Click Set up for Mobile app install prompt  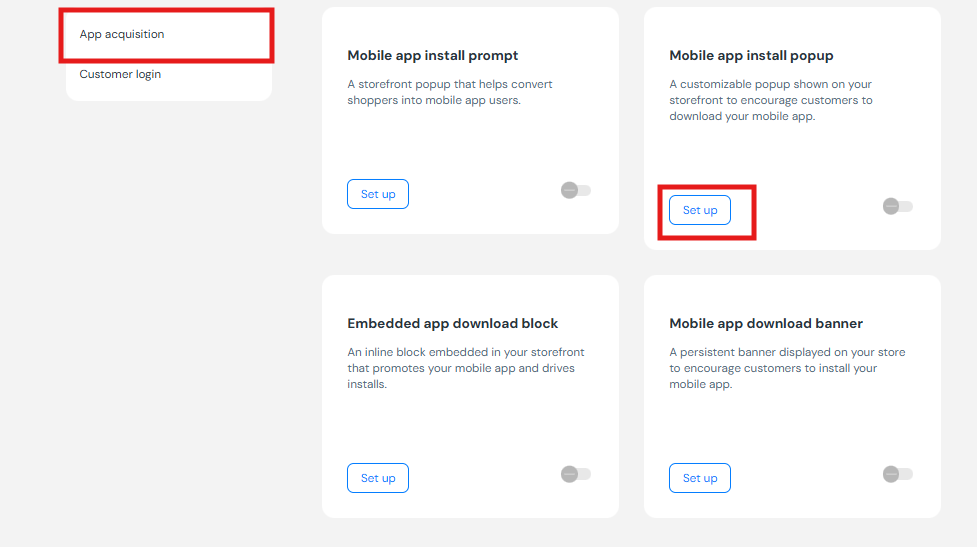click(378, 194)
